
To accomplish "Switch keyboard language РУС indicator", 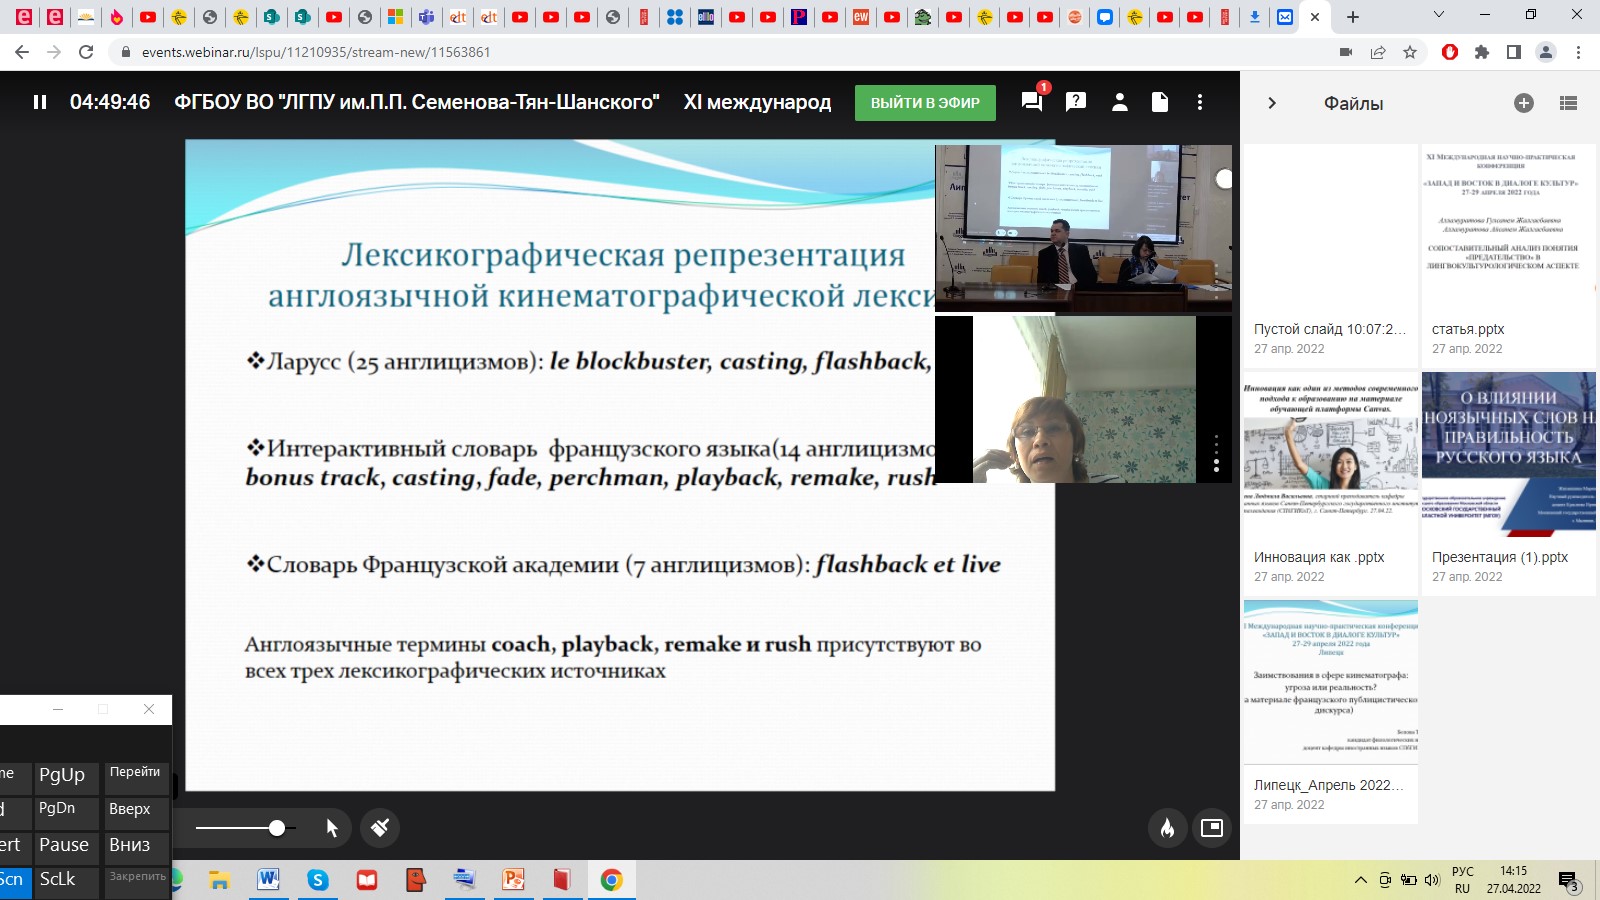I will click(1463, 880).
